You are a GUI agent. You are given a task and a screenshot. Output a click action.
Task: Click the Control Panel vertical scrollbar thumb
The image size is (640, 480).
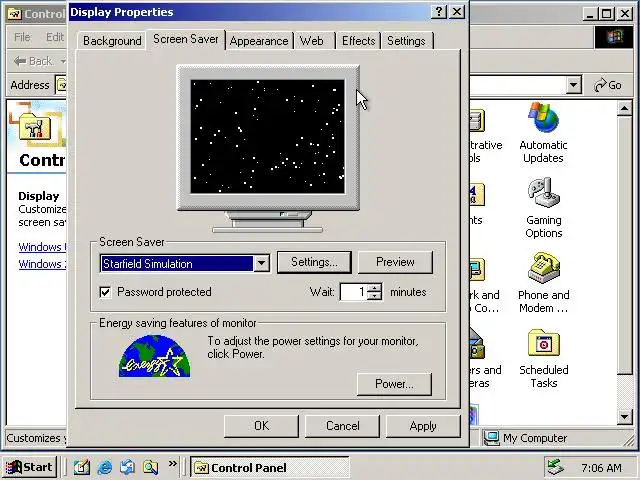tap(624, 245)
